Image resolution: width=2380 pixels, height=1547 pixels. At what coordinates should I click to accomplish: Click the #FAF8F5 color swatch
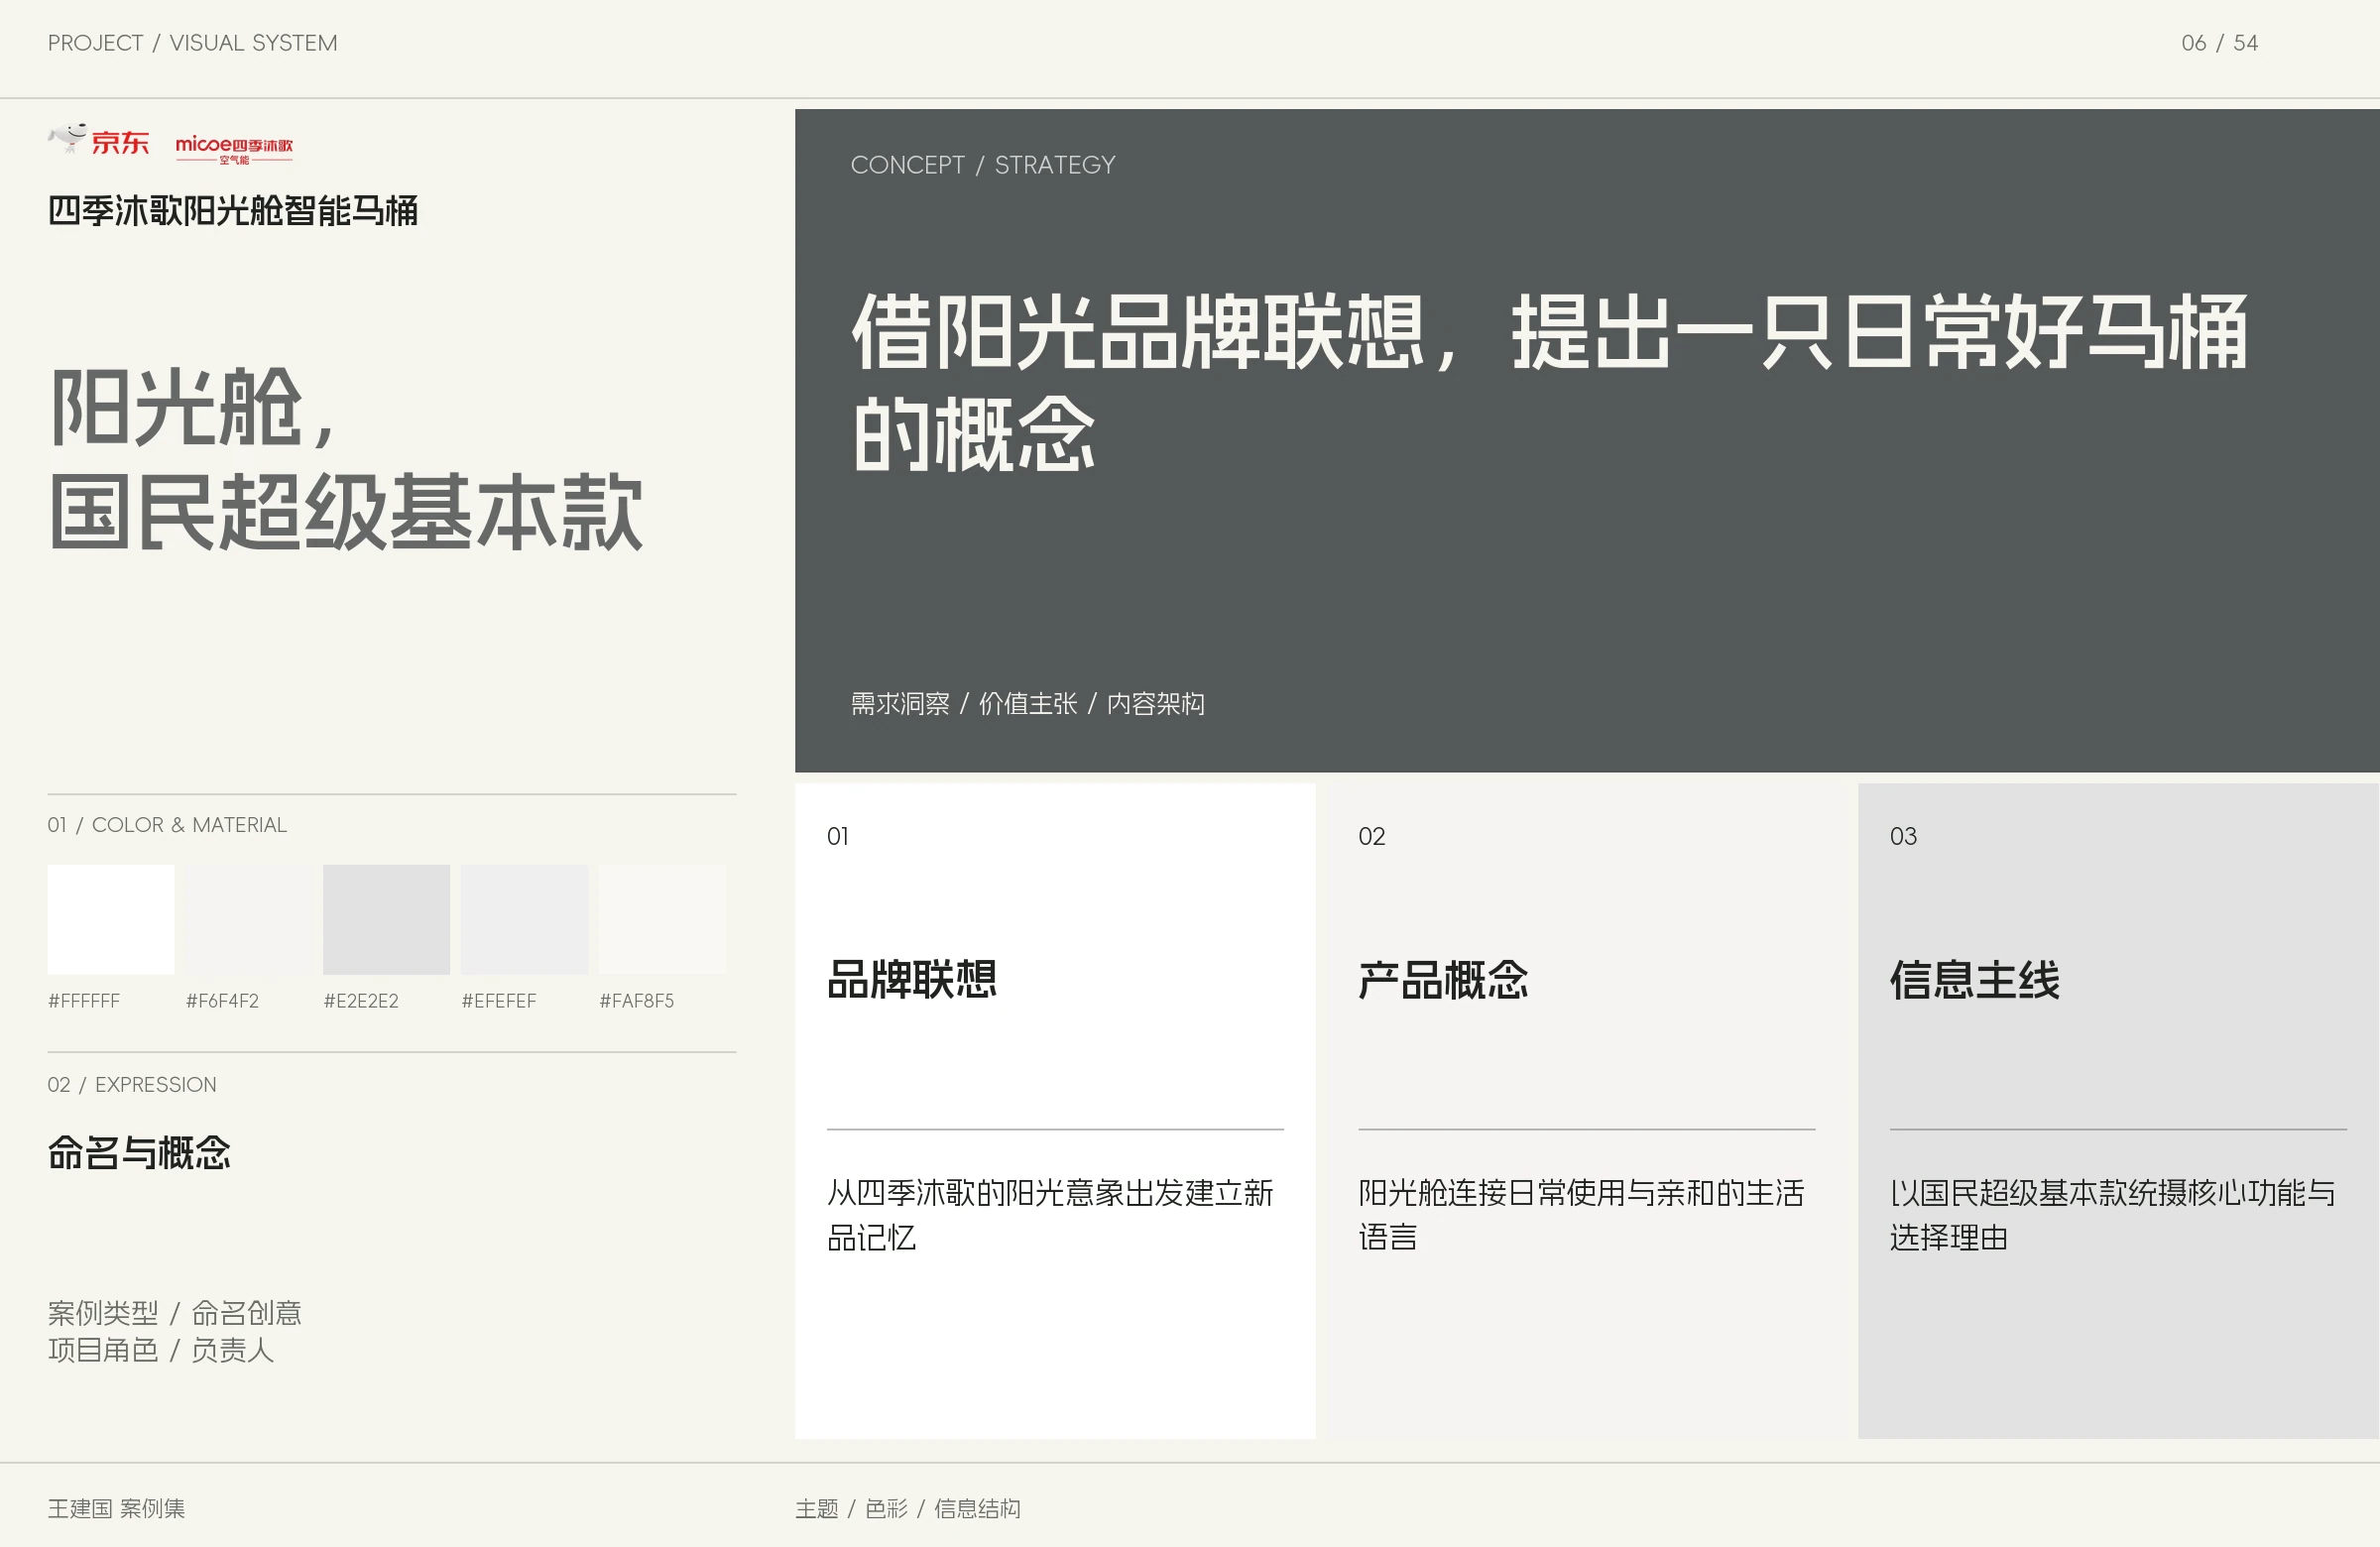(x=662, y=919)
